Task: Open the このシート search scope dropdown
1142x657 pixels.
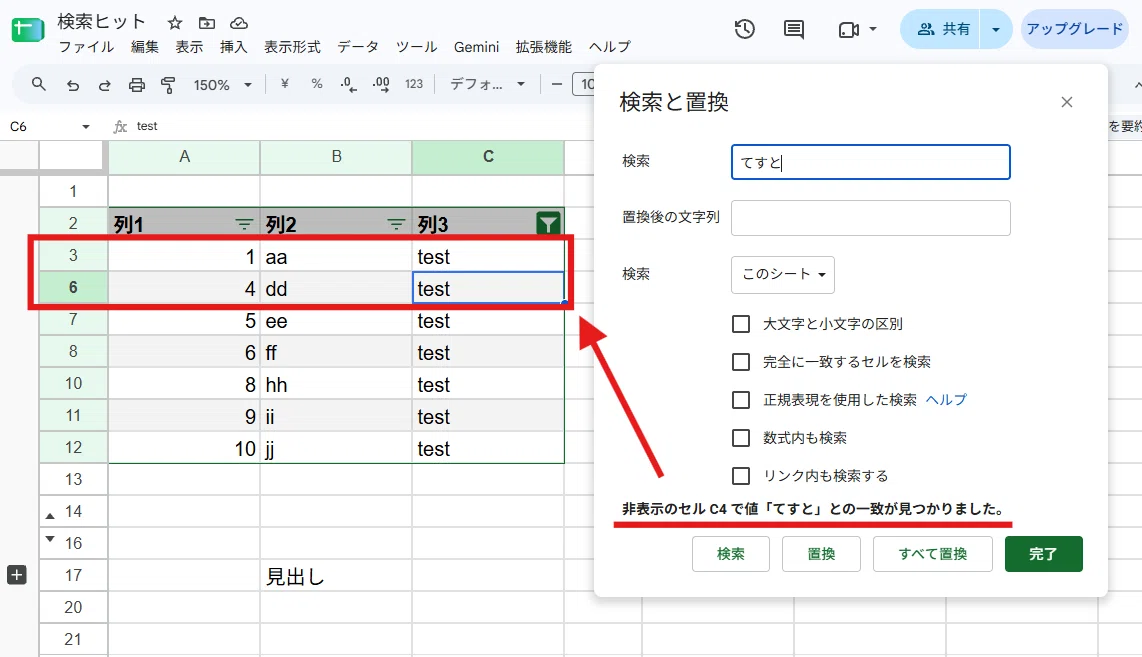Action: tap(782, 275)
